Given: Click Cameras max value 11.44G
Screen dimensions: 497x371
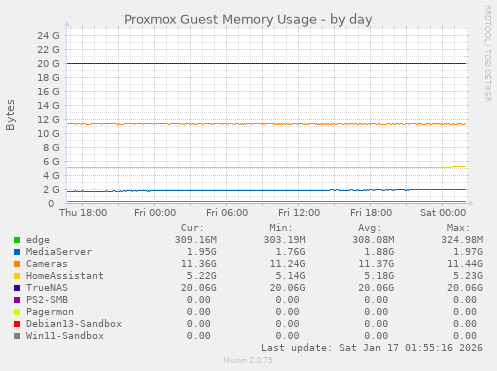Looking at the screenshot, I should point(465,264).
